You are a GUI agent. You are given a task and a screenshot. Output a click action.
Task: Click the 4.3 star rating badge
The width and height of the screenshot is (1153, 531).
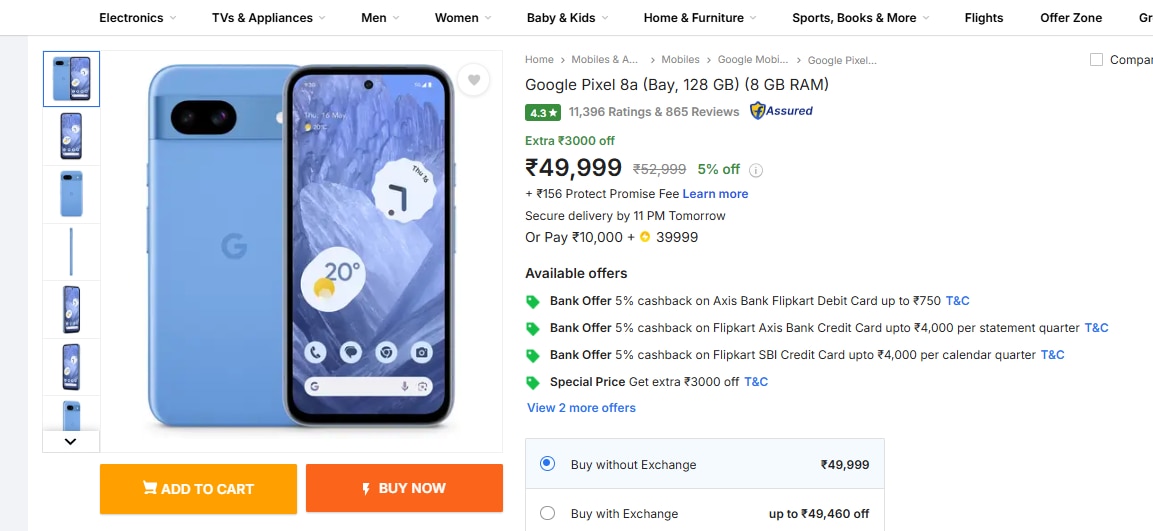click(543, 112)
